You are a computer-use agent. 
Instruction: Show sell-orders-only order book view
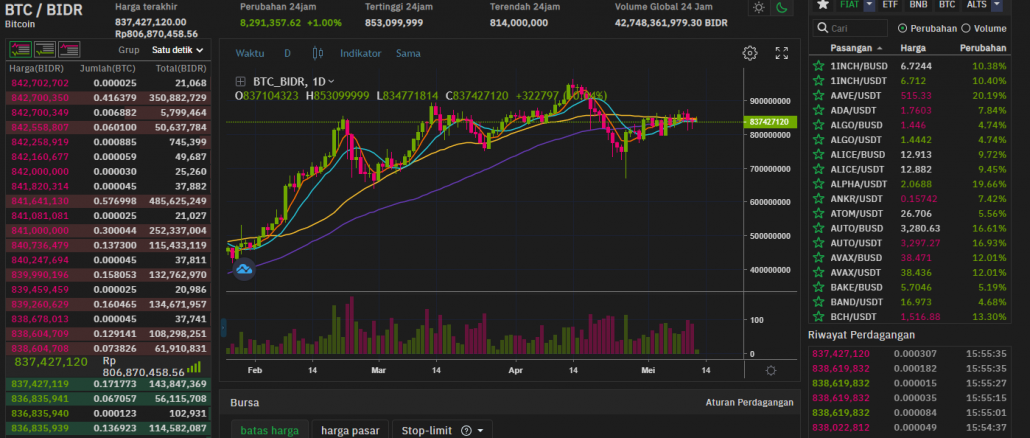(x=69, y=49)
